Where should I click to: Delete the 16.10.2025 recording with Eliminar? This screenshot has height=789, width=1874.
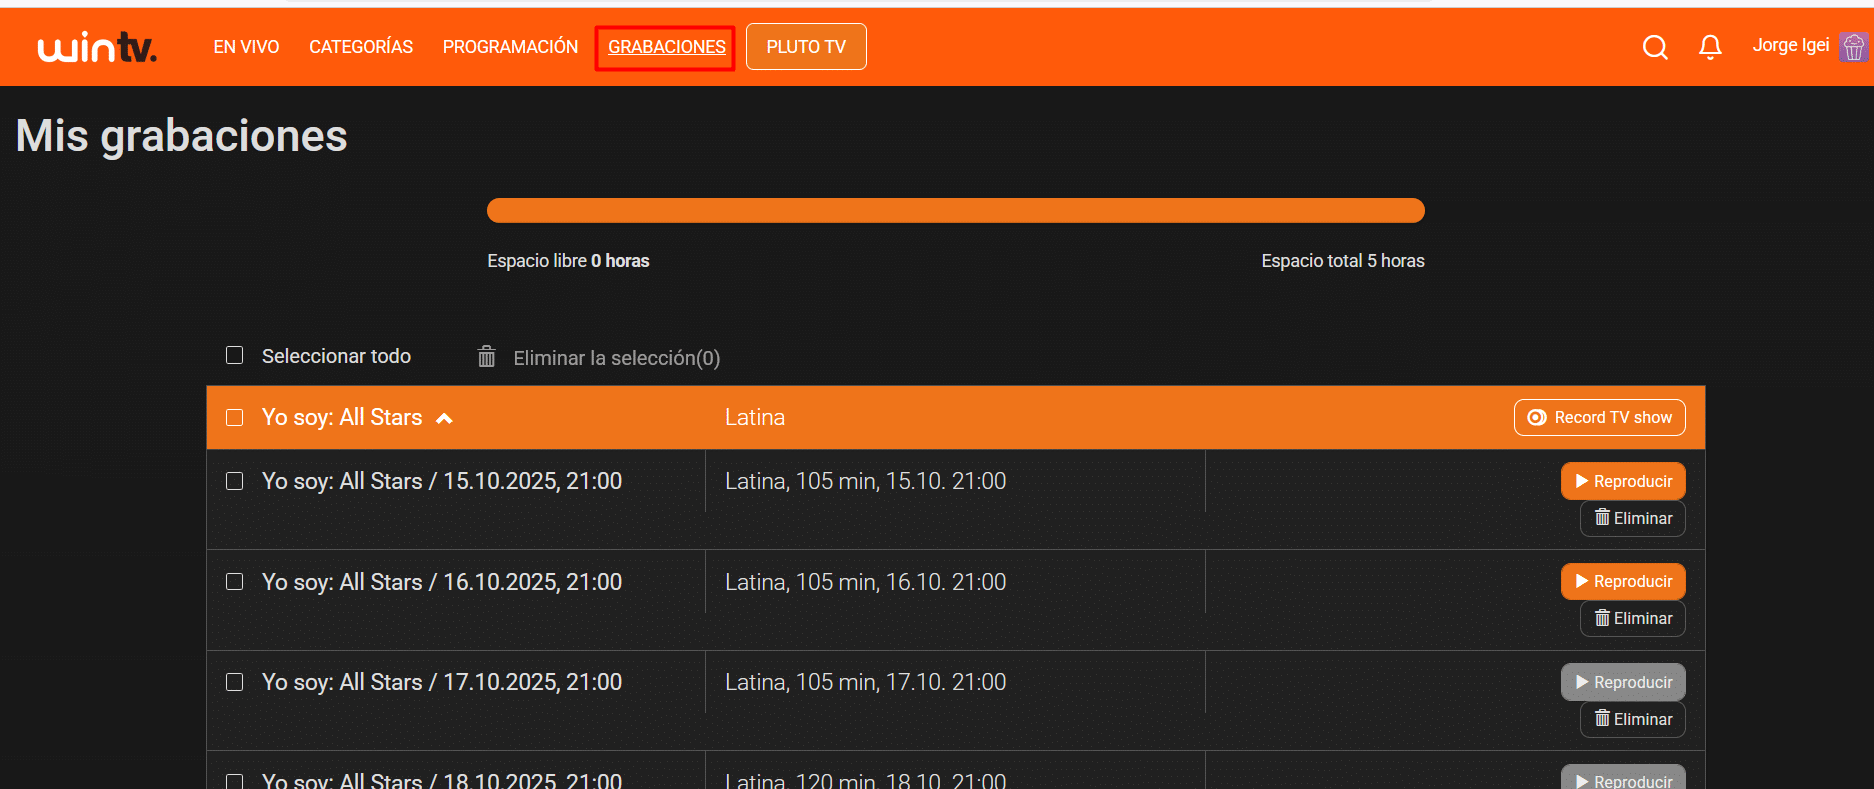coord(1632,618)
